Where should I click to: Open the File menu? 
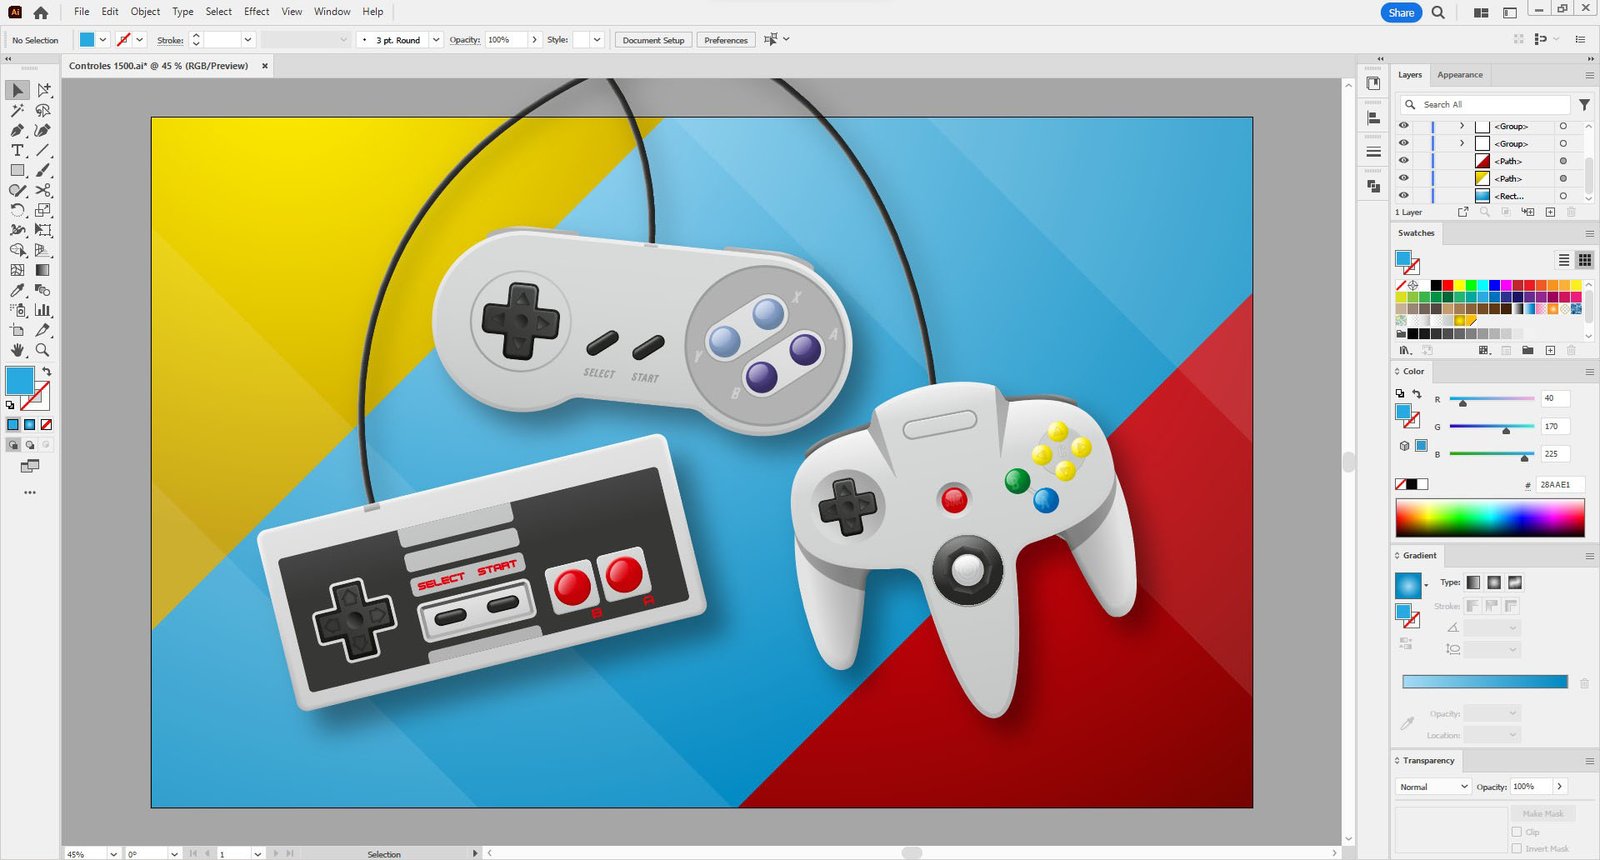[x=81, y=12]
